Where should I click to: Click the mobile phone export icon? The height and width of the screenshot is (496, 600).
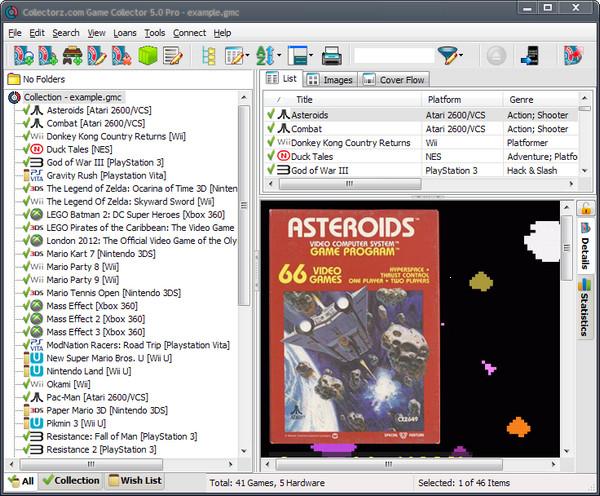tap(531, 56)
